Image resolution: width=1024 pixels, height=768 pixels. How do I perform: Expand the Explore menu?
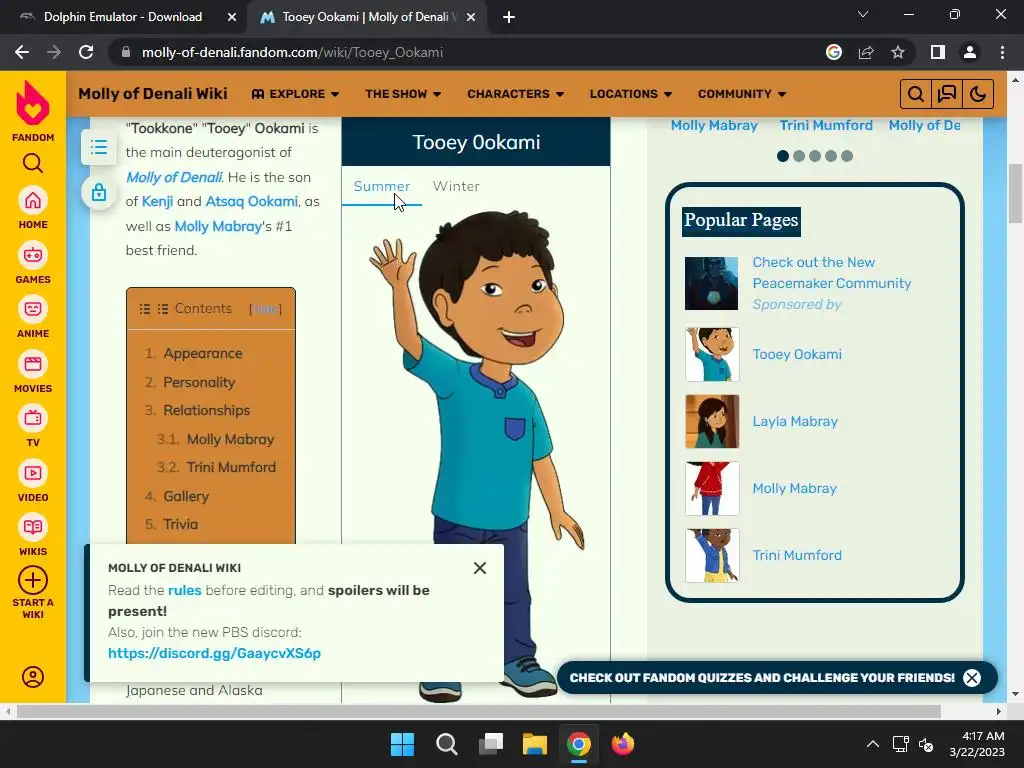pos(295,94)
